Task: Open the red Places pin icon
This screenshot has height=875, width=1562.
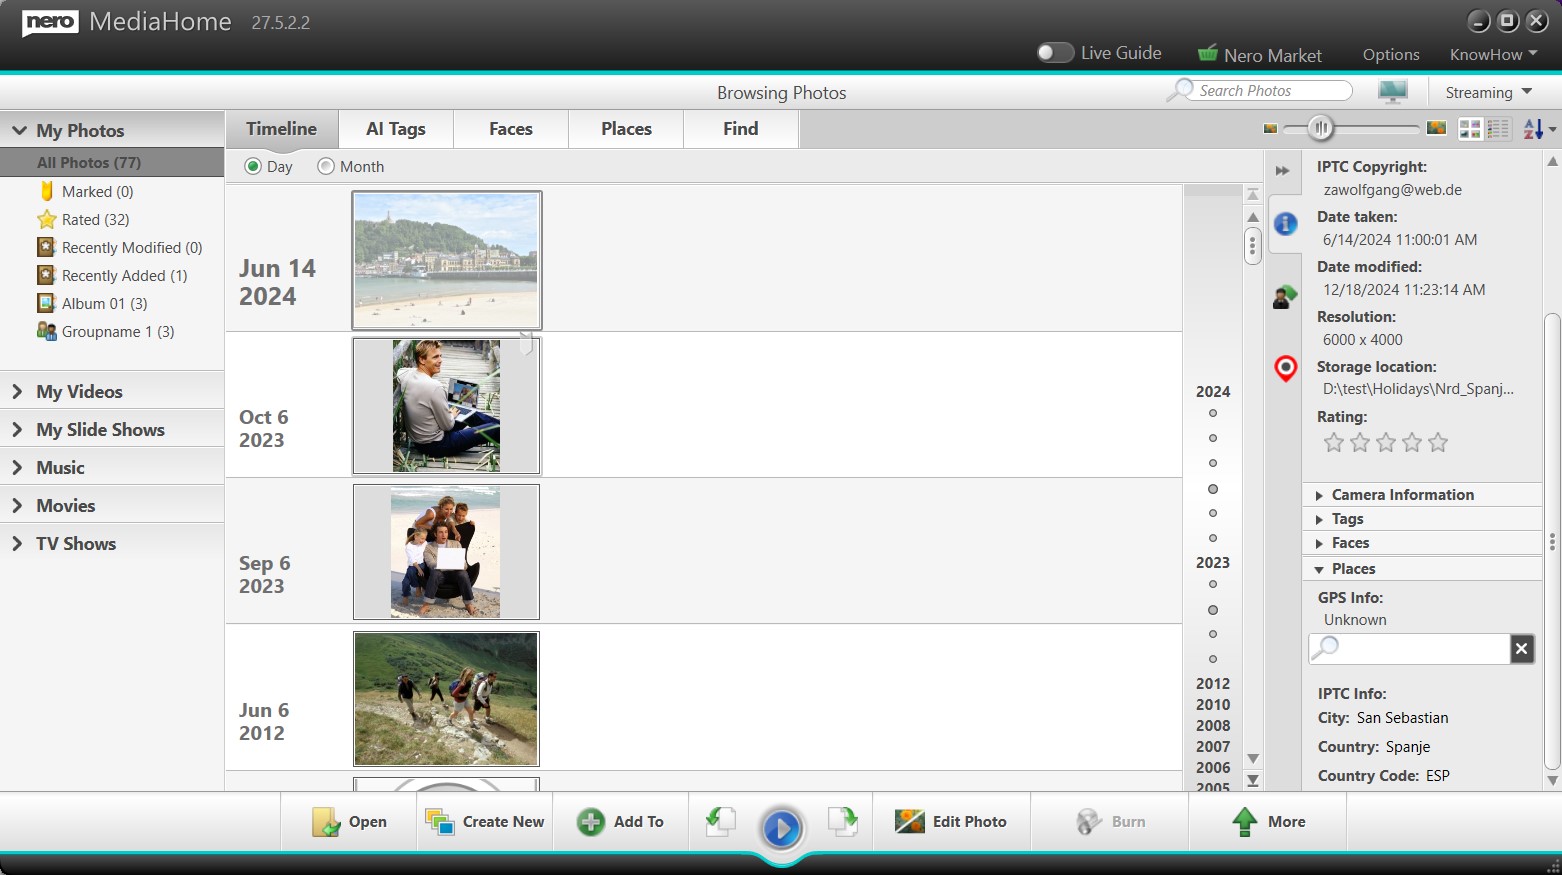Action: 1285,369
